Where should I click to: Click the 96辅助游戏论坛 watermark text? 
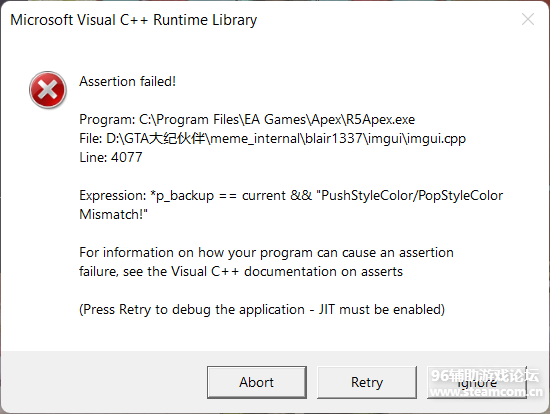(485, 375)
